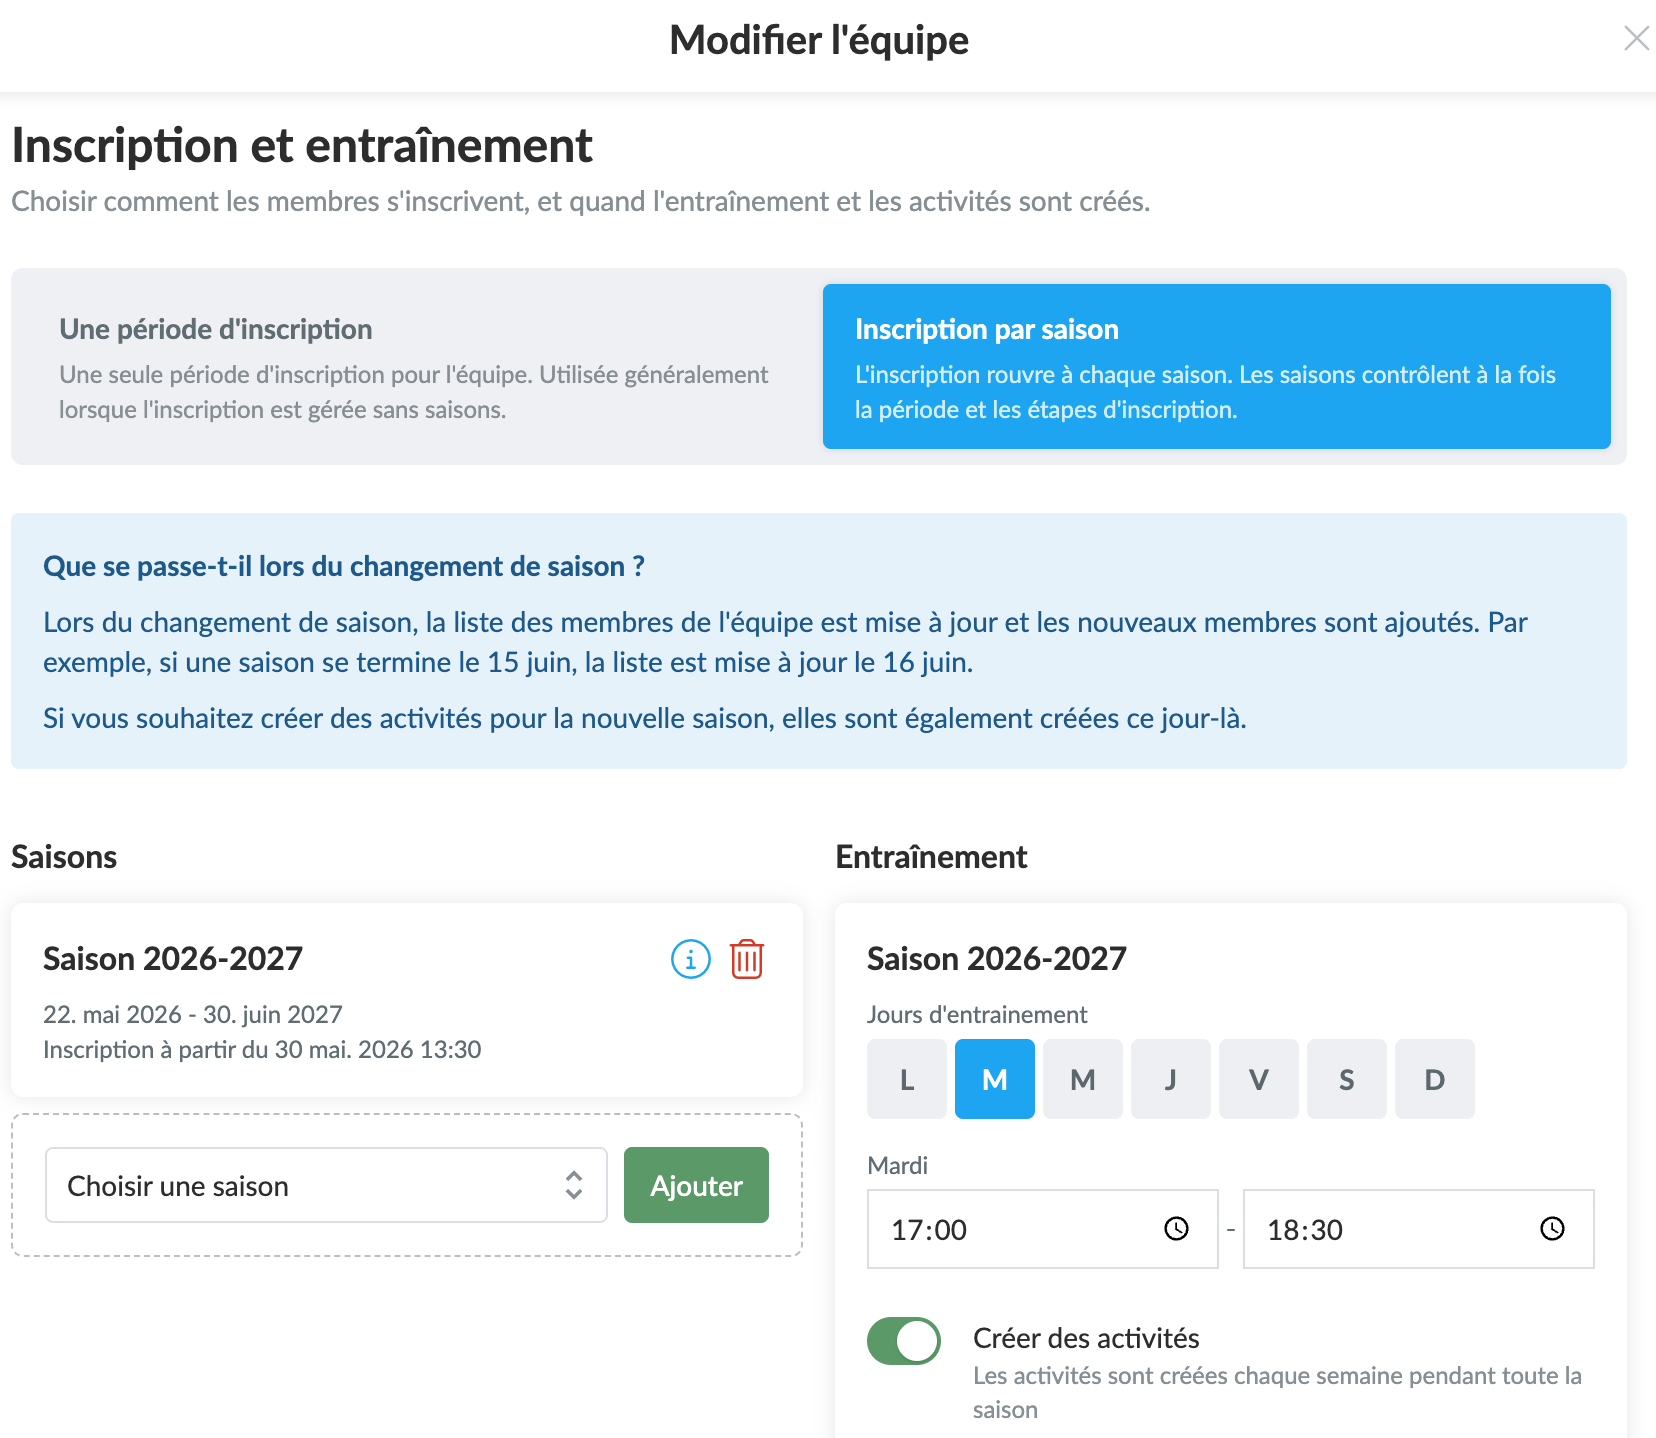Close the Modifier l'équipe dialog
This screenshot has height=1438, width=1656.
(x=1636, y=39)
